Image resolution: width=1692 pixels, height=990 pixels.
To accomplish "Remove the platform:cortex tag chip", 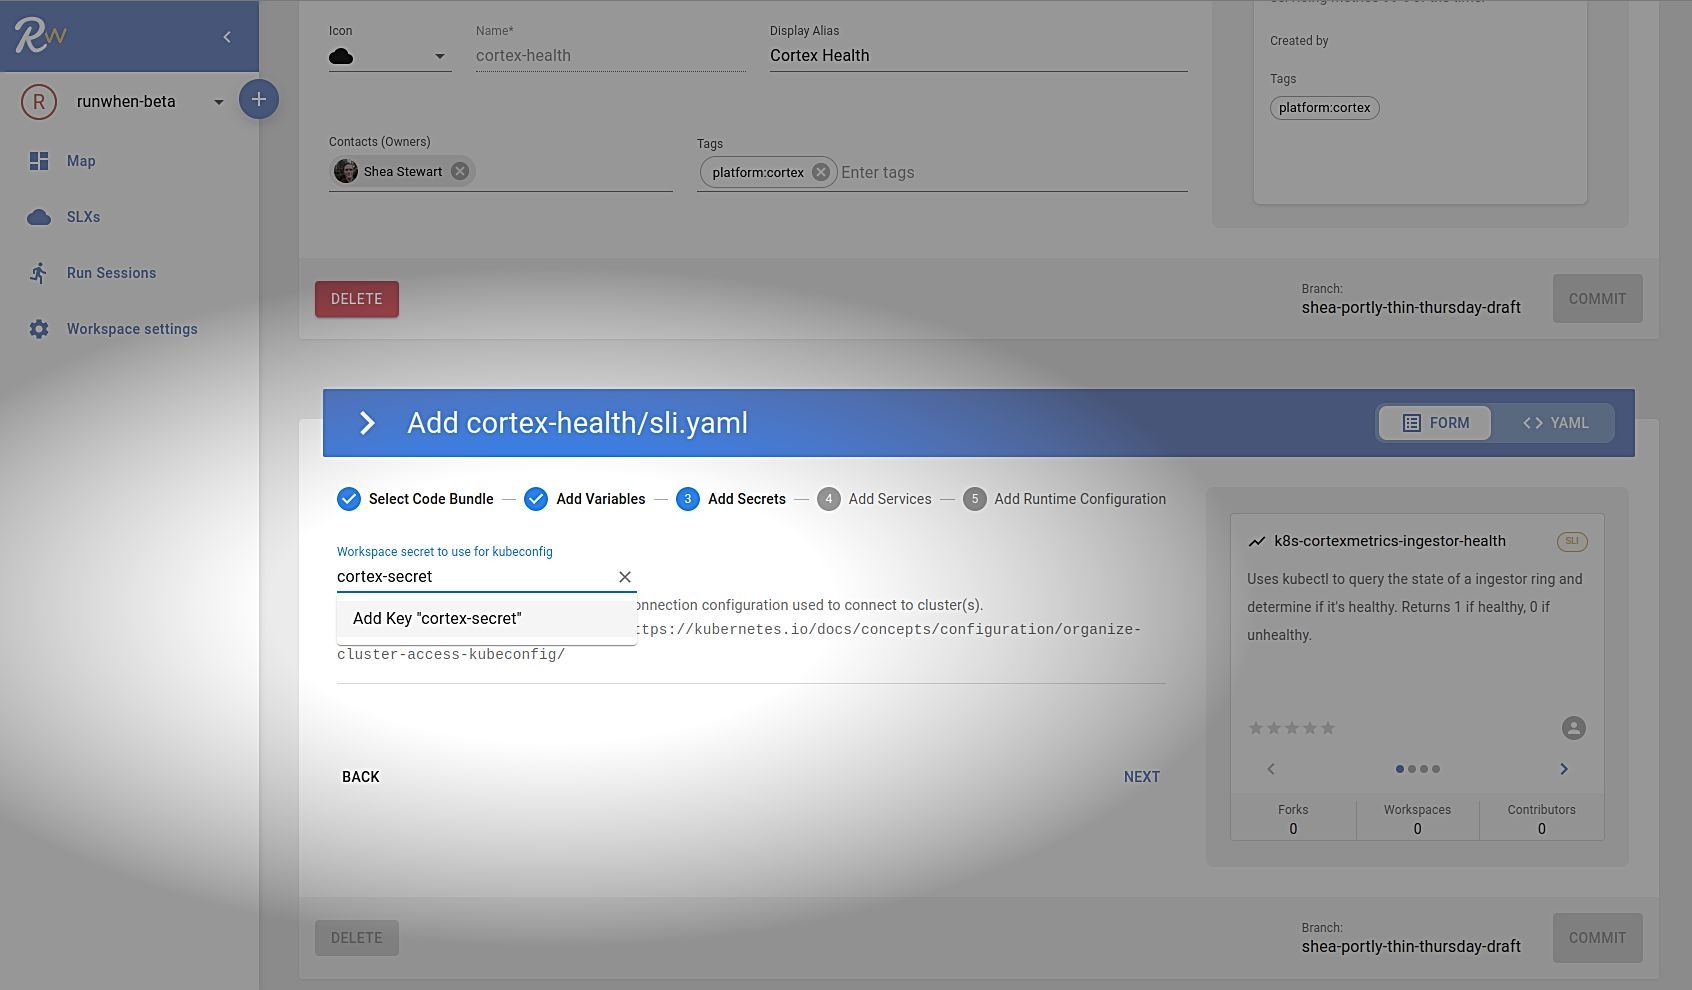I will click(x=821, y=172).
